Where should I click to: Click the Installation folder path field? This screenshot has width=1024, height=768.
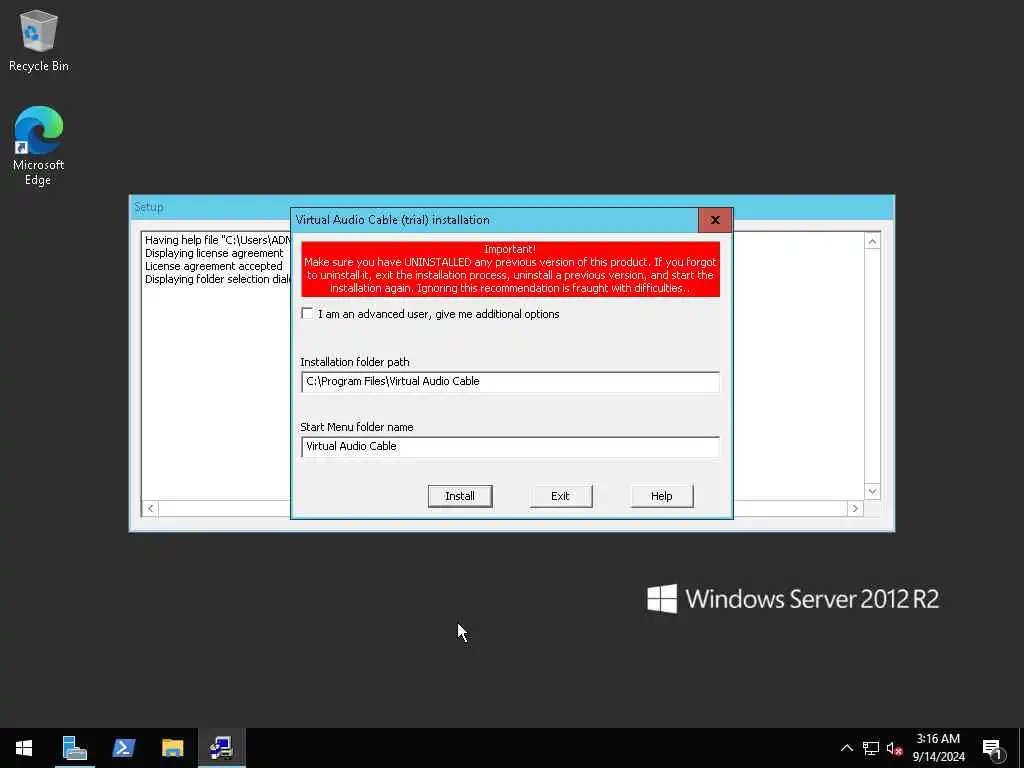pyautogui.click(x=510, y=381)
